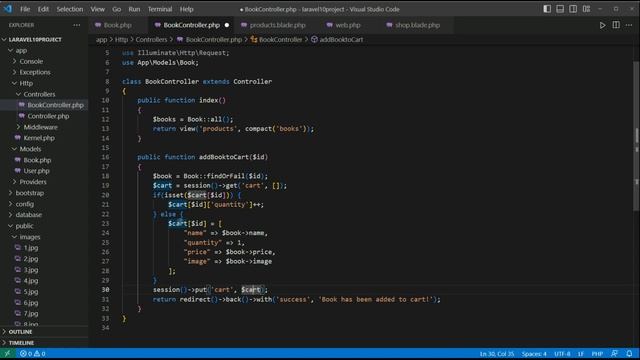Toggle primary side bar layout icon
640x360 pixels.
click(x=547, y=9)
